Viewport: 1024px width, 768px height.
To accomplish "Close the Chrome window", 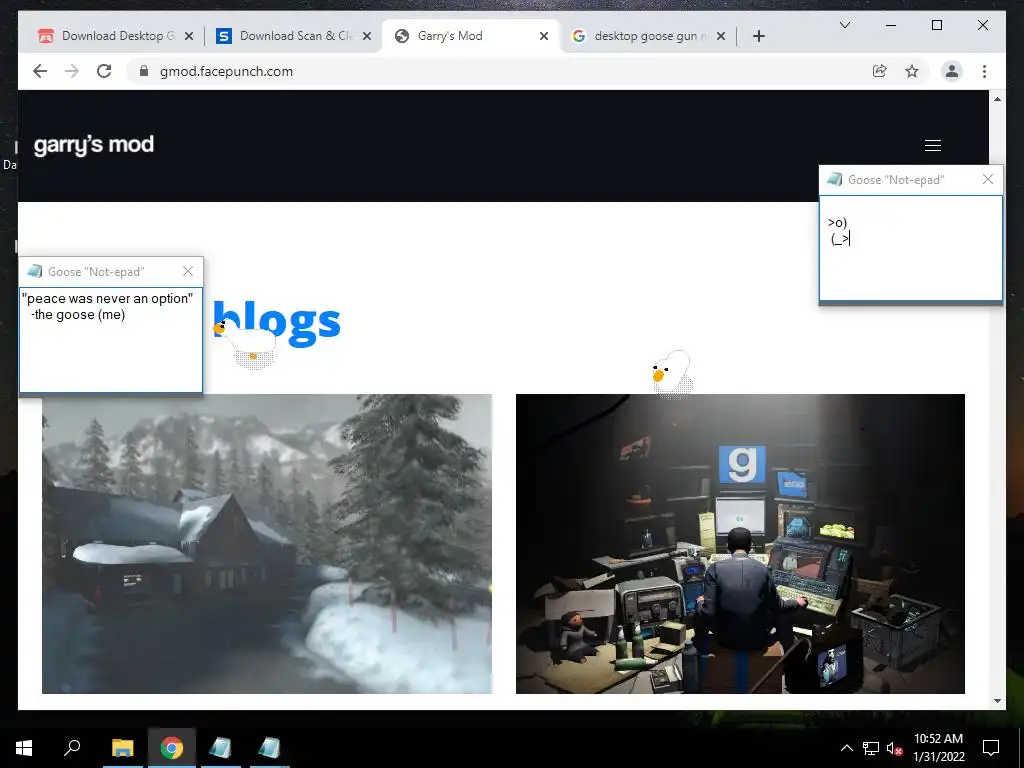I will (982, 25).
